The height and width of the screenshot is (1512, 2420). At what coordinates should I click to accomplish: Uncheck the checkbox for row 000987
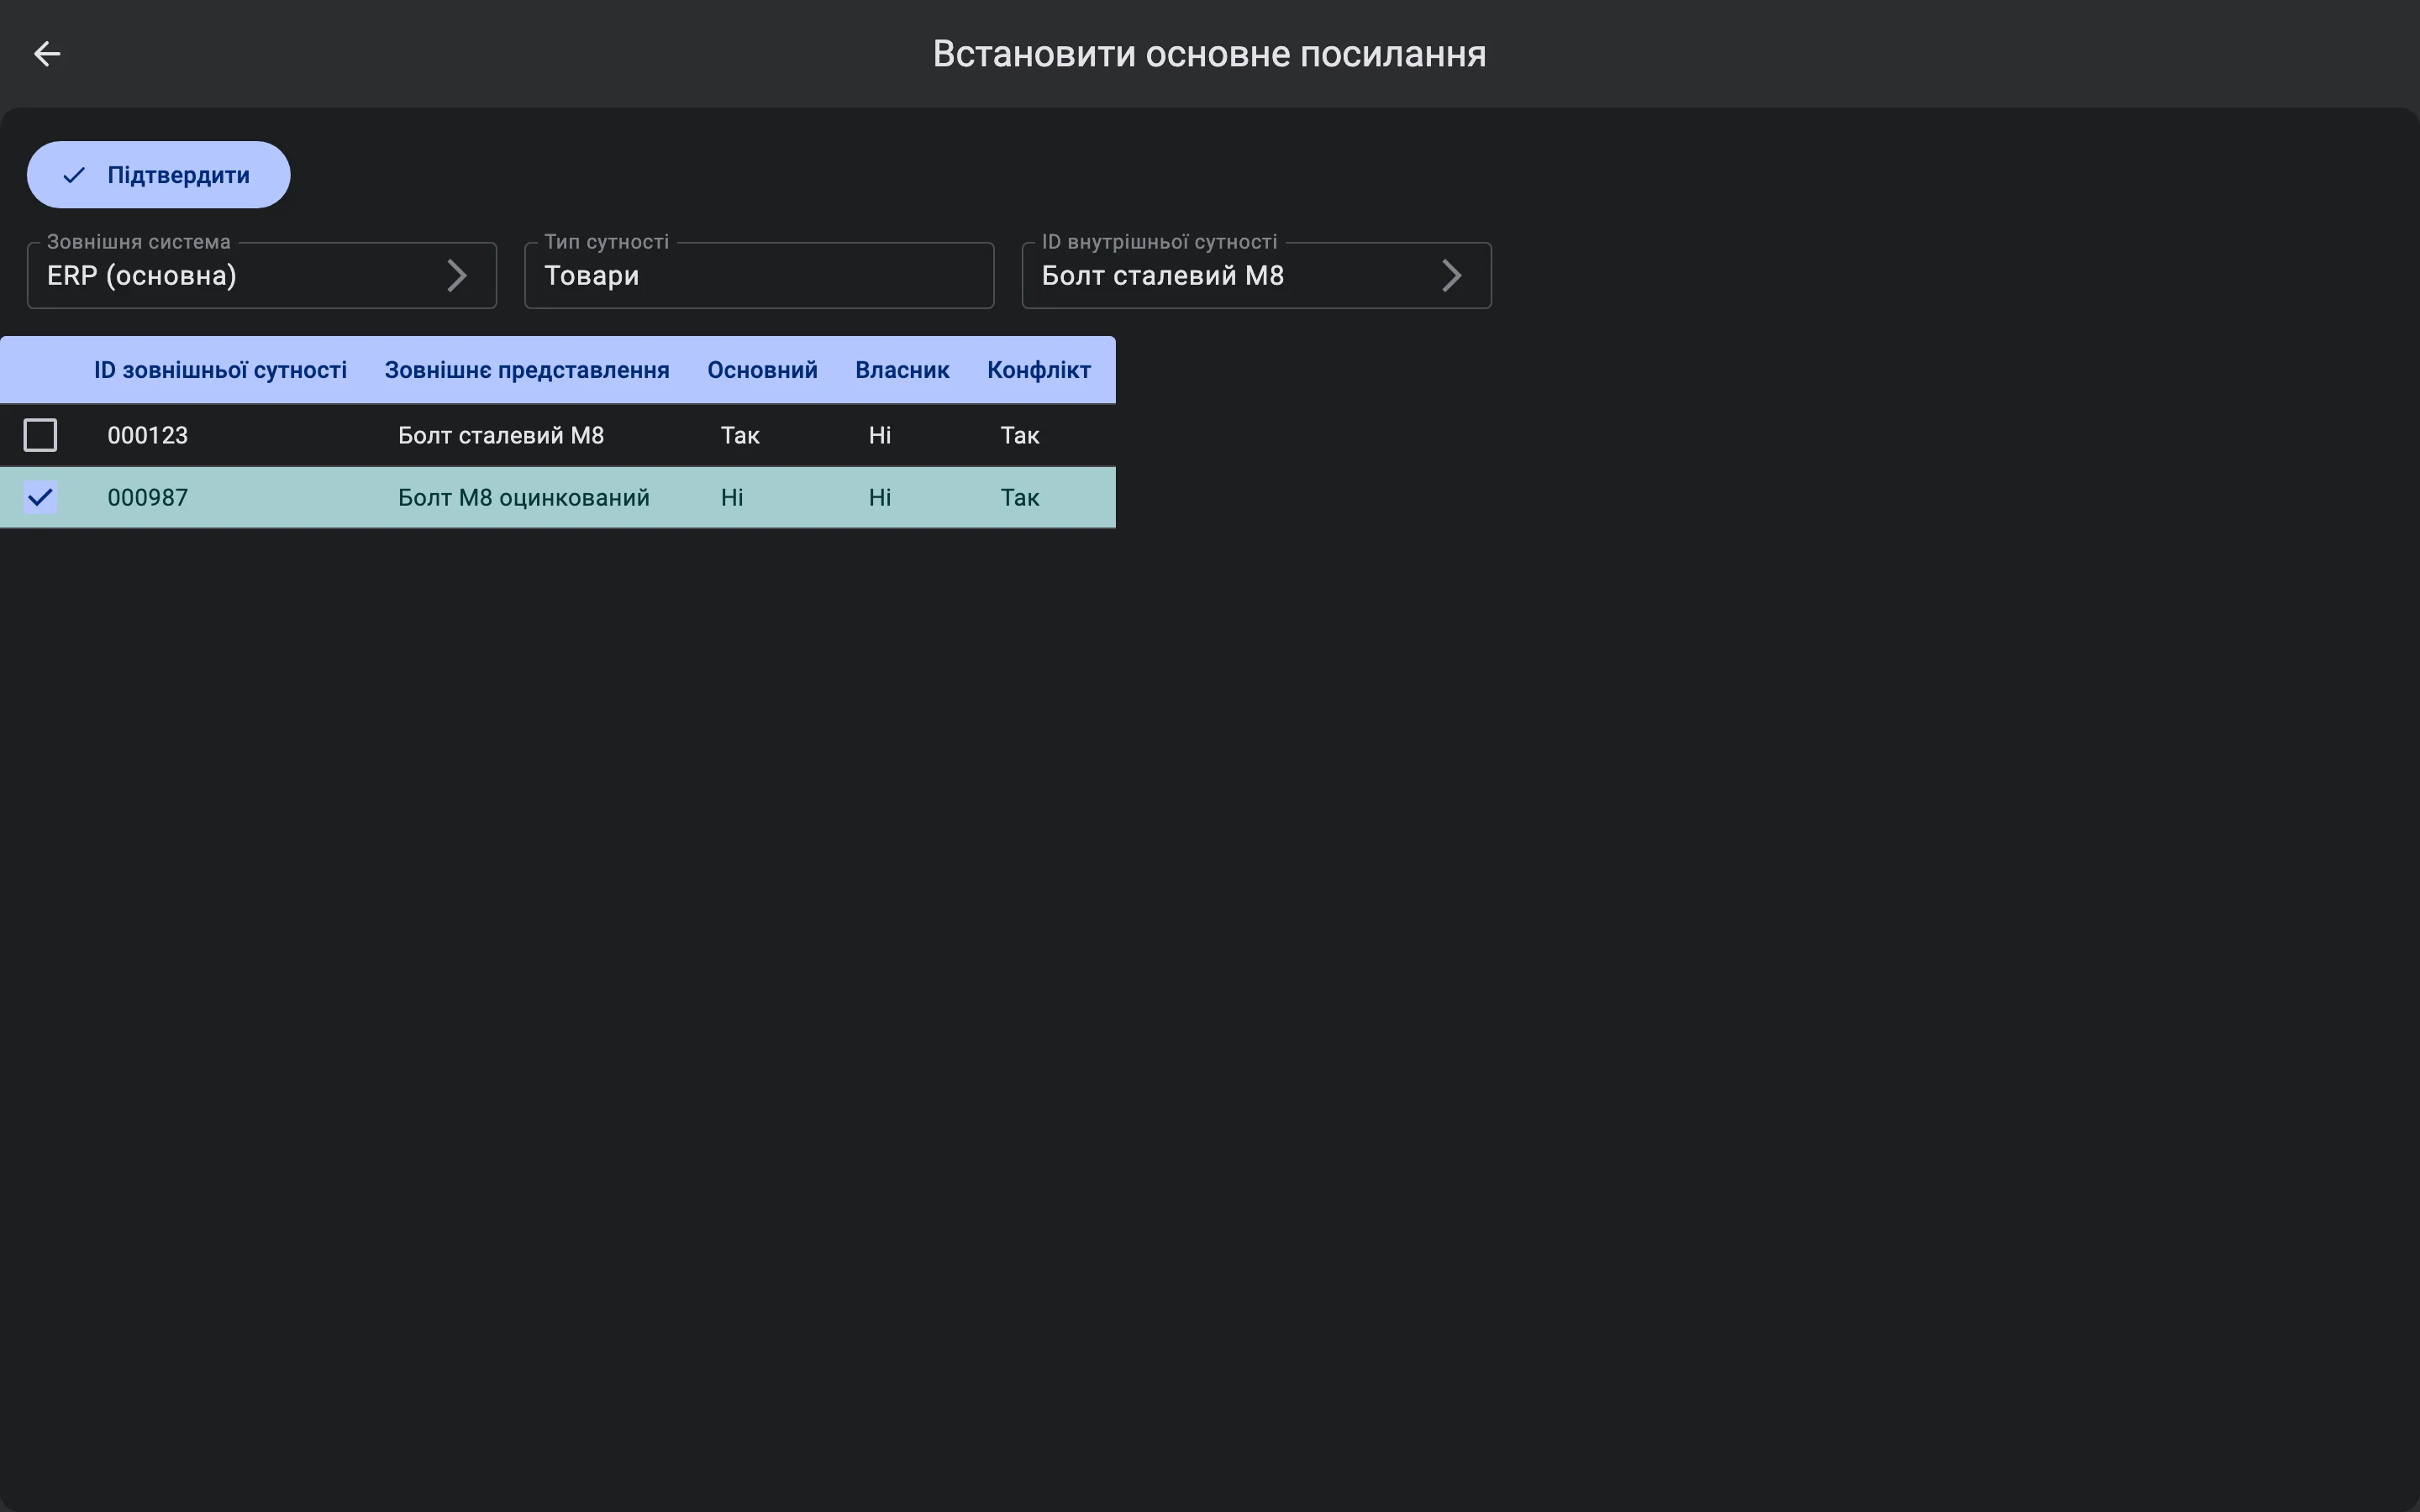pyautogui.click(x=40, y=497)
